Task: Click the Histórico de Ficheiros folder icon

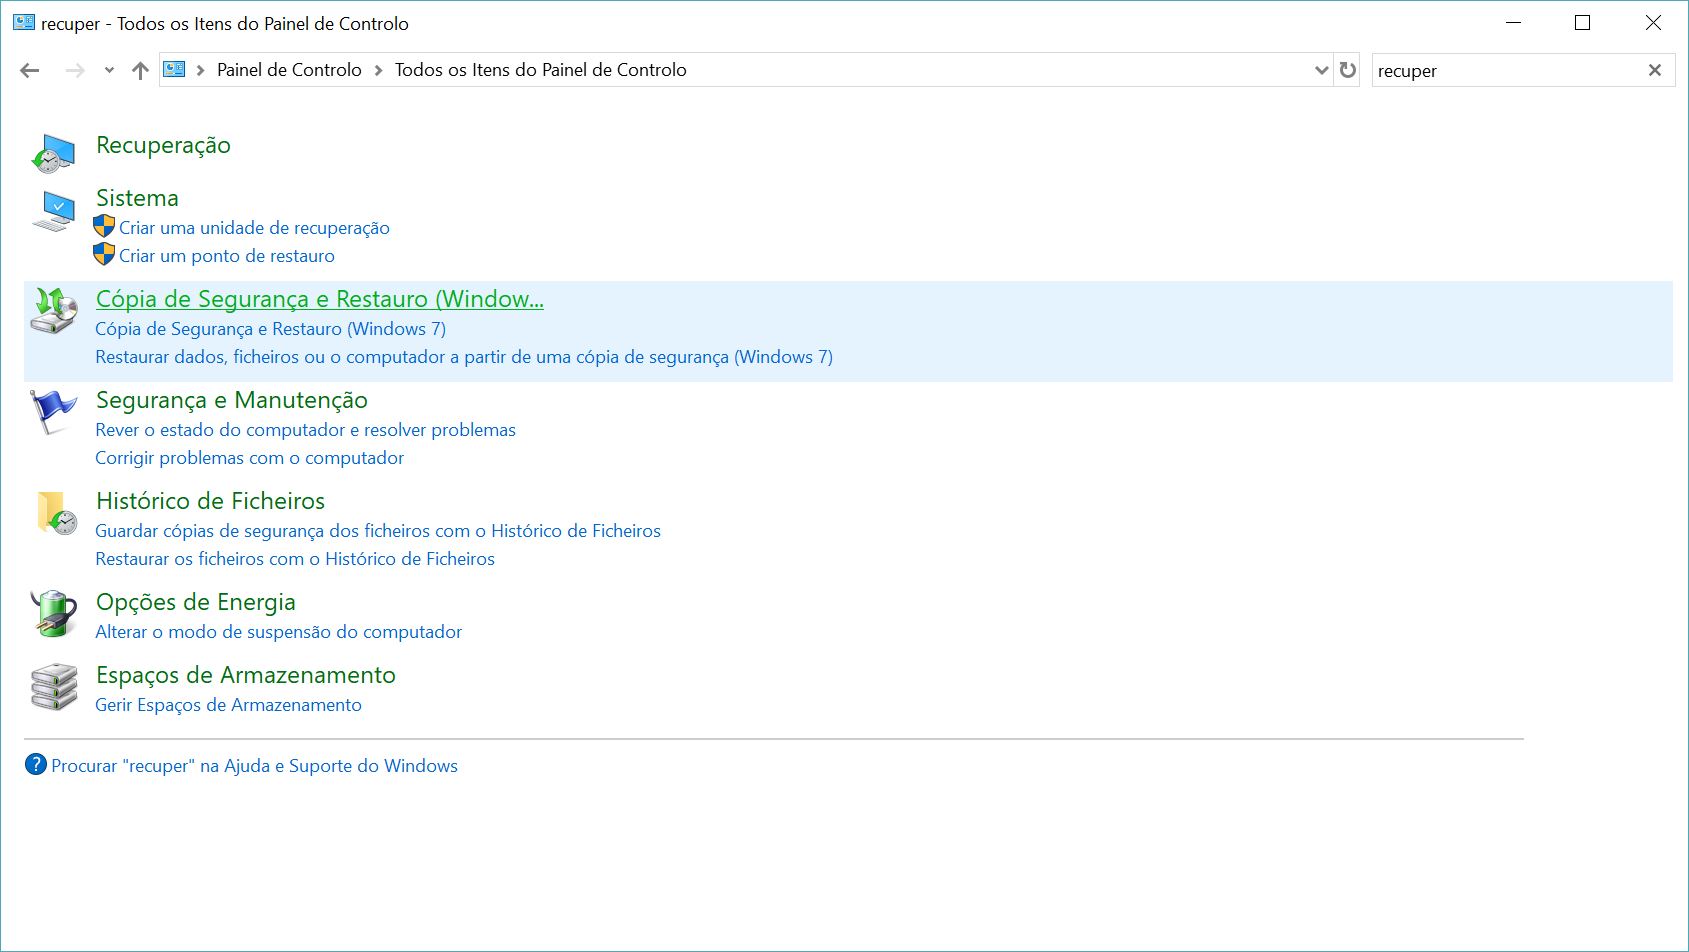Action: (56, 513)
